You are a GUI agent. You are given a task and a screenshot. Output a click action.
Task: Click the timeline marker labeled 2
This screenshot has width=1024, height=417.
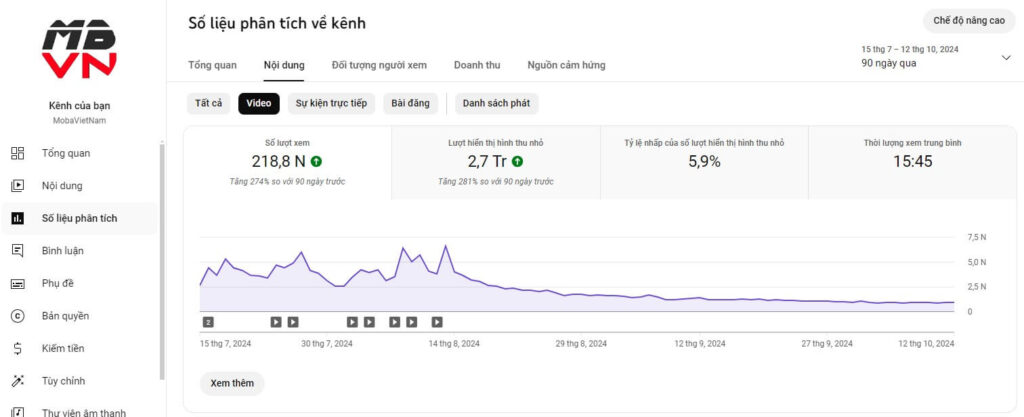click(208, 322)
